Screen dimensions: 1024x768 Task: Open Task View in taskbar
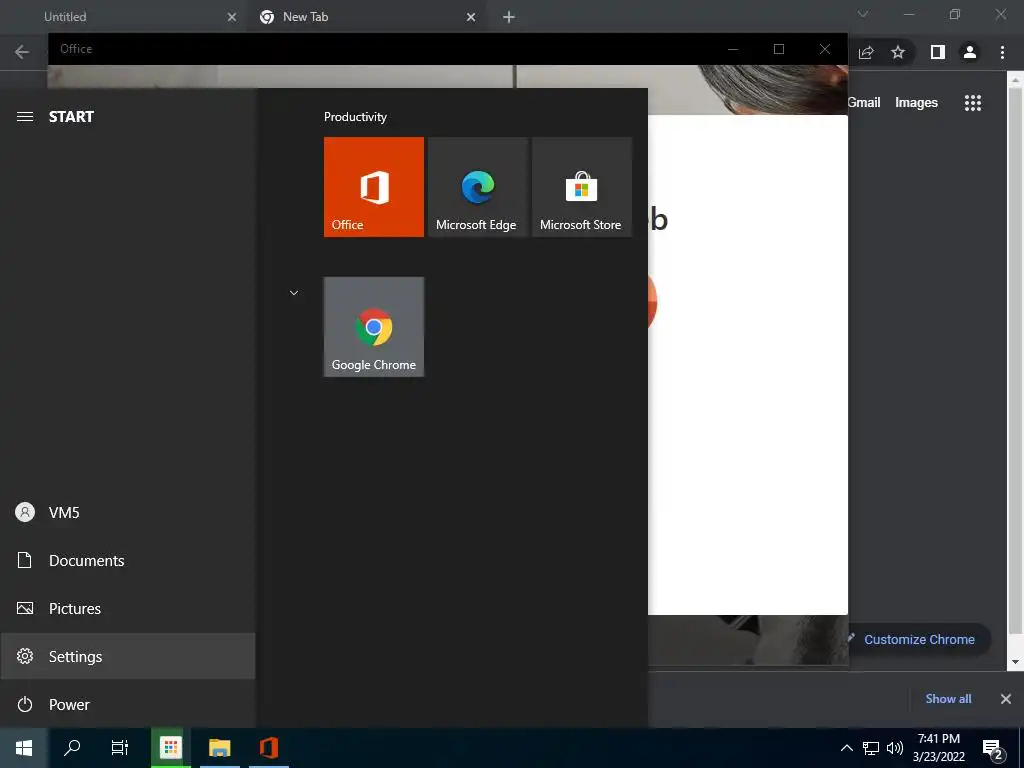pyautogui.click(x=120, y=748)
